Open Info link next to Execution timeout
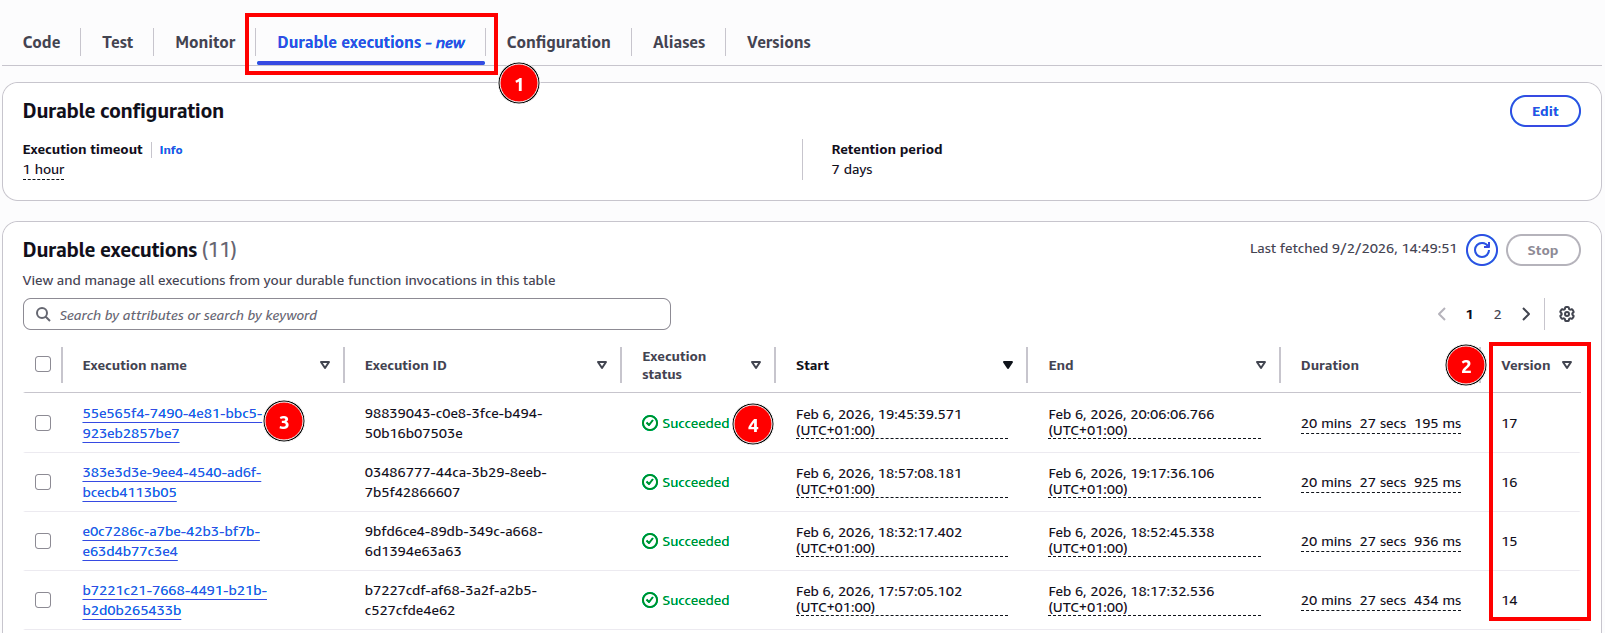The height and width of the screenshot is (633, 1605). pos(171,150)
